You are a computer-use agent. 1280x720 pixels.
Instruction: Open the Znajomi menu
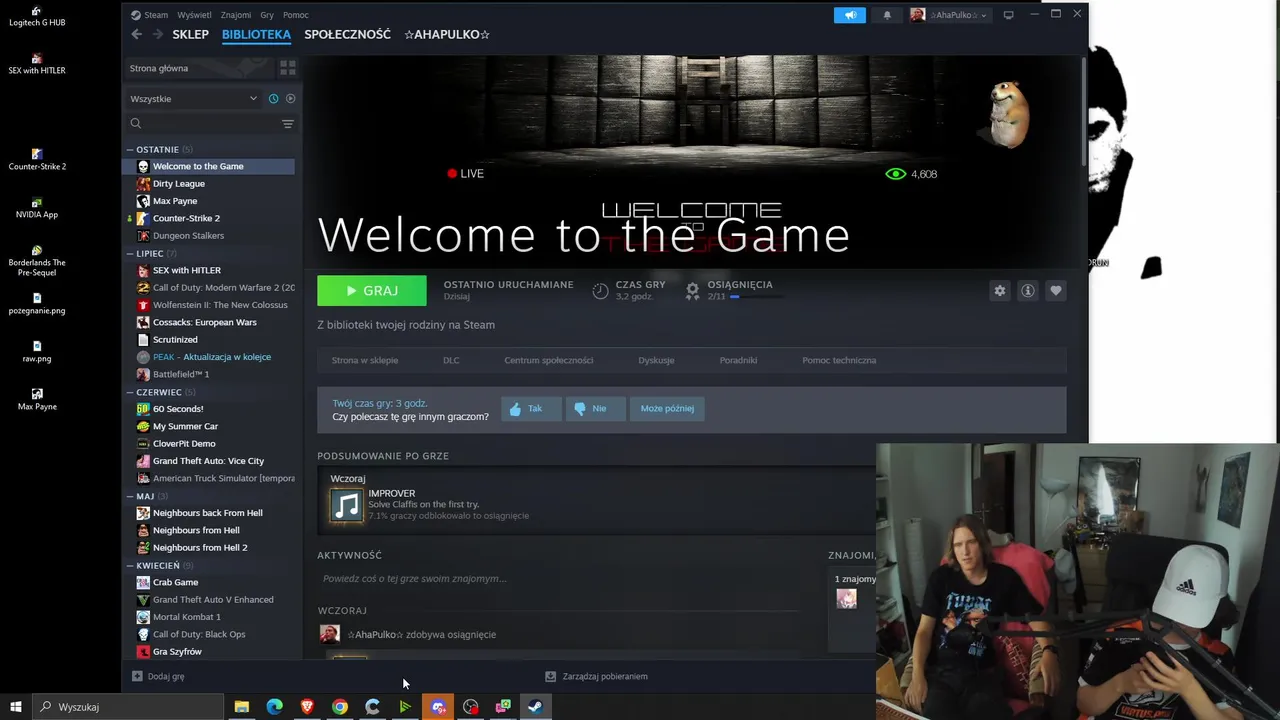(236, 15)
